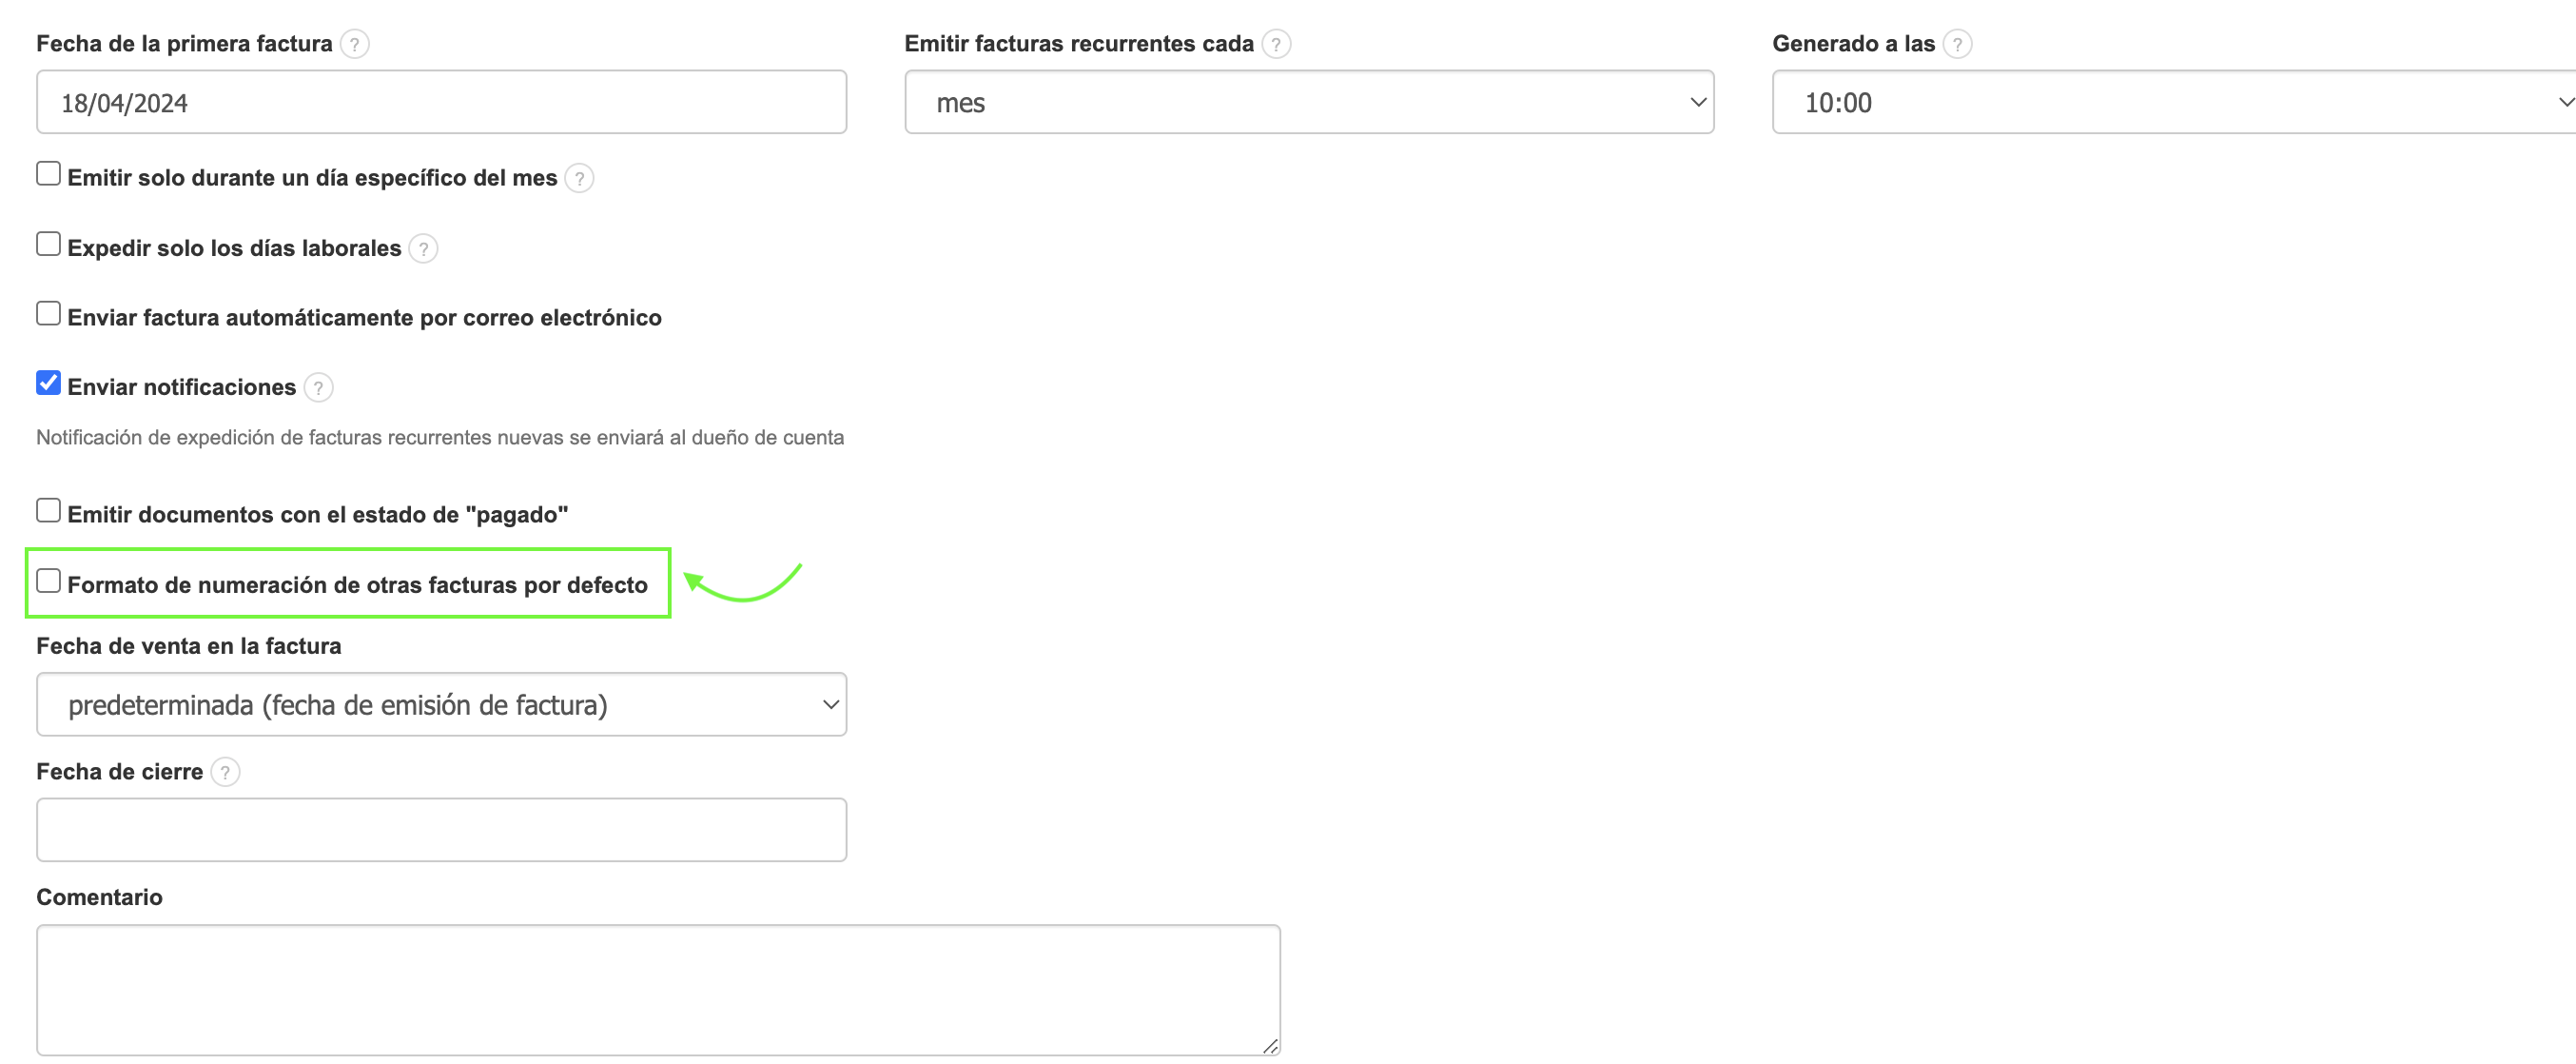
Task: Check Expedir solo los días laborales
Action: pos(48,244)
